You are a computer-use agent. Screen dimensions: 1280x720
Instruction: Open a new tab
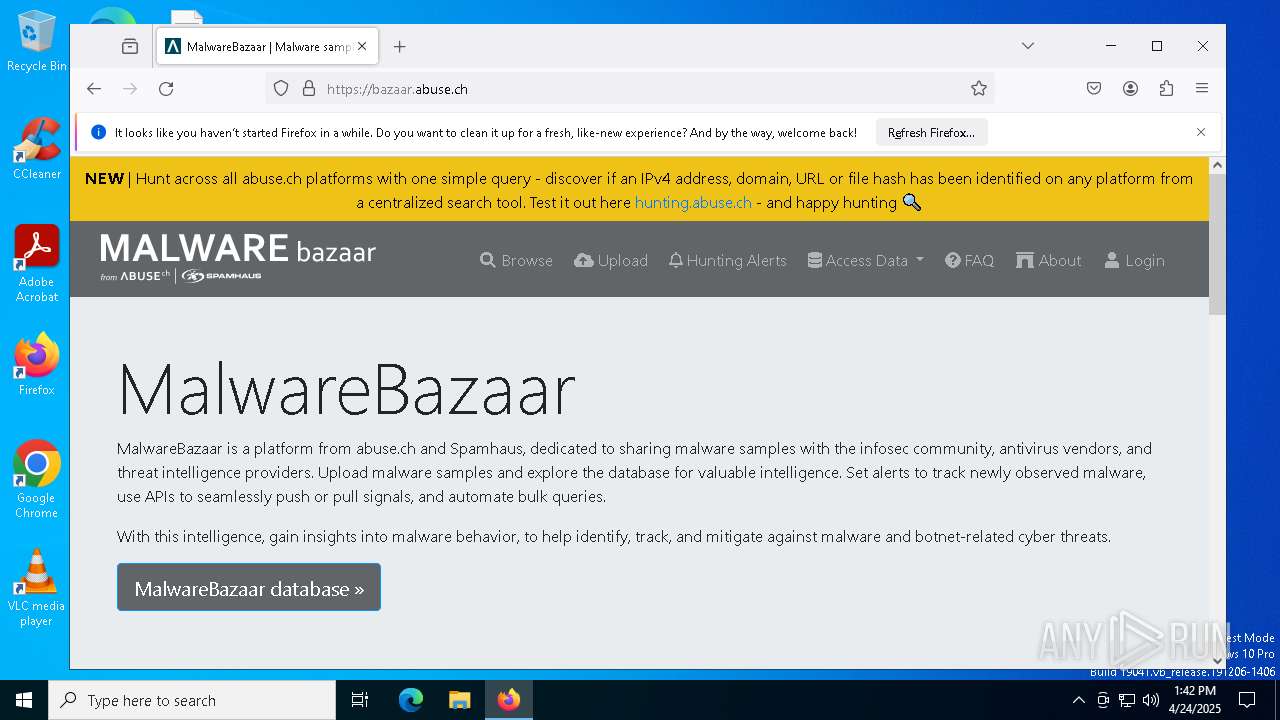(x=400, y=46)
